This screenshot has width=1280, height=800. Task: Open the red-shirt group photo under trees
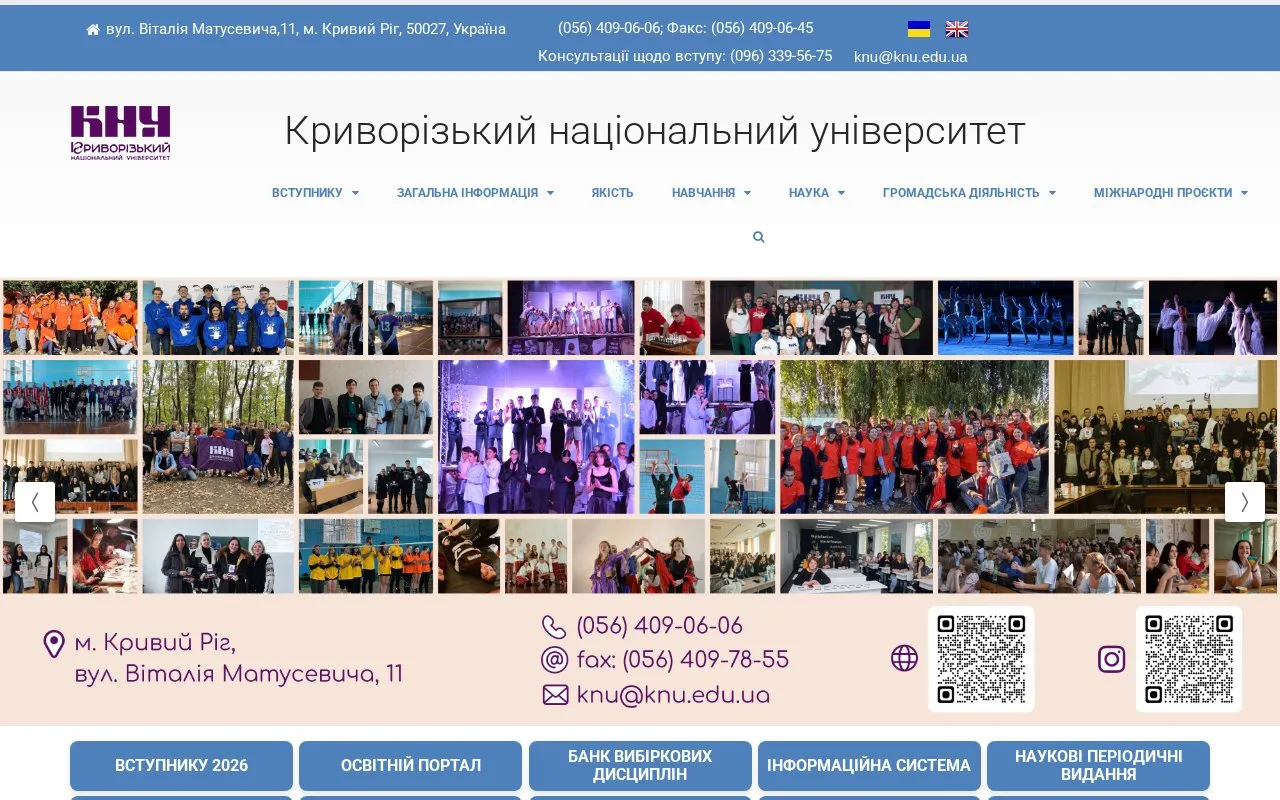[x=915, y=437]
